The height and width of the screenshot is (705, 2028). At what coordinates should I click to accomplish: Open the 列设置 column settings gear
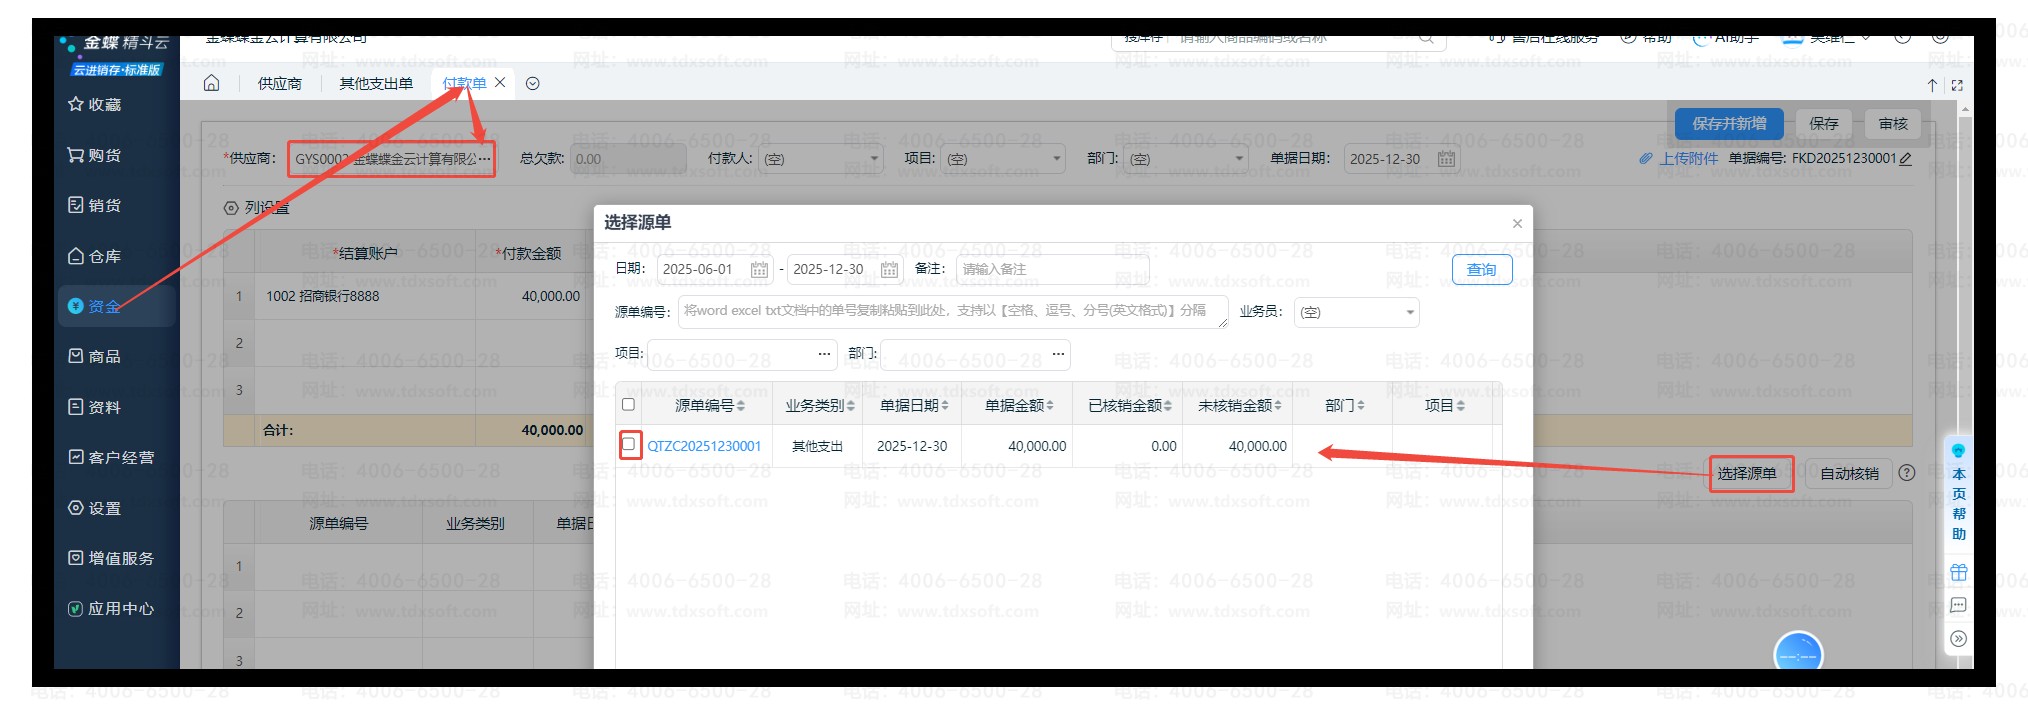[x=231, y=208]
